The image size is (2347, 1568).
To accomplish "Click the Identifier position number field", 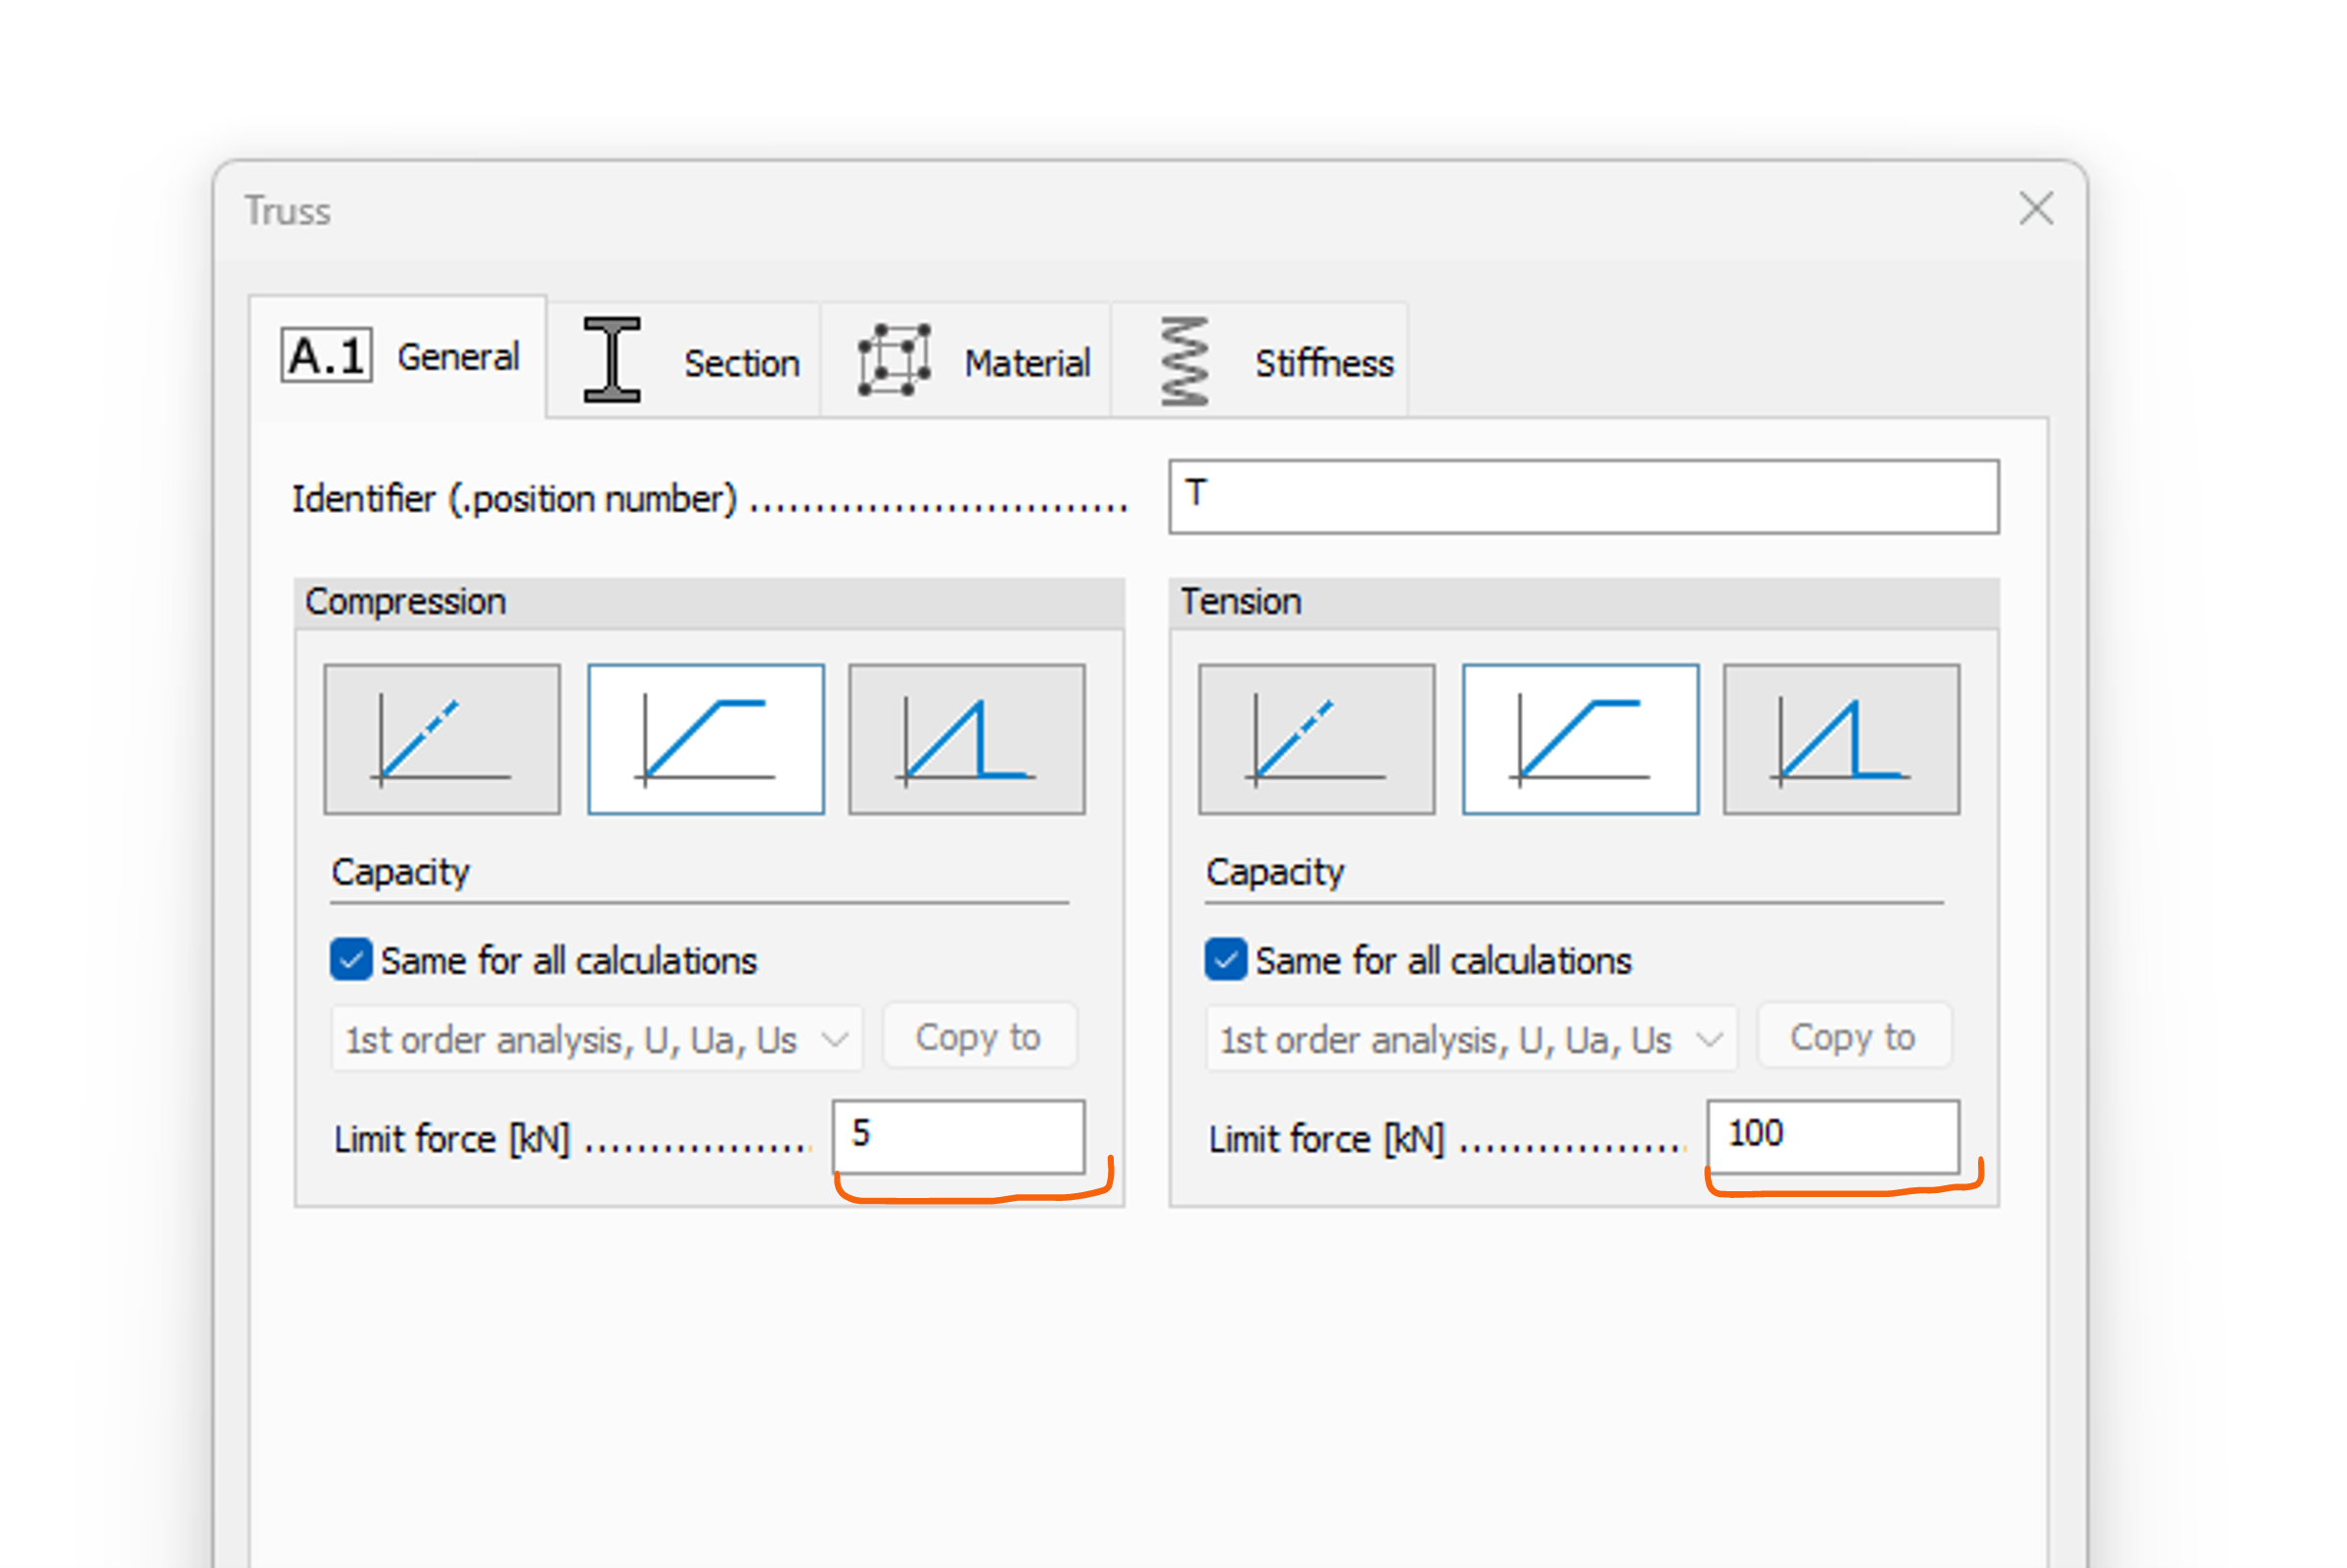I will 1584,497.
